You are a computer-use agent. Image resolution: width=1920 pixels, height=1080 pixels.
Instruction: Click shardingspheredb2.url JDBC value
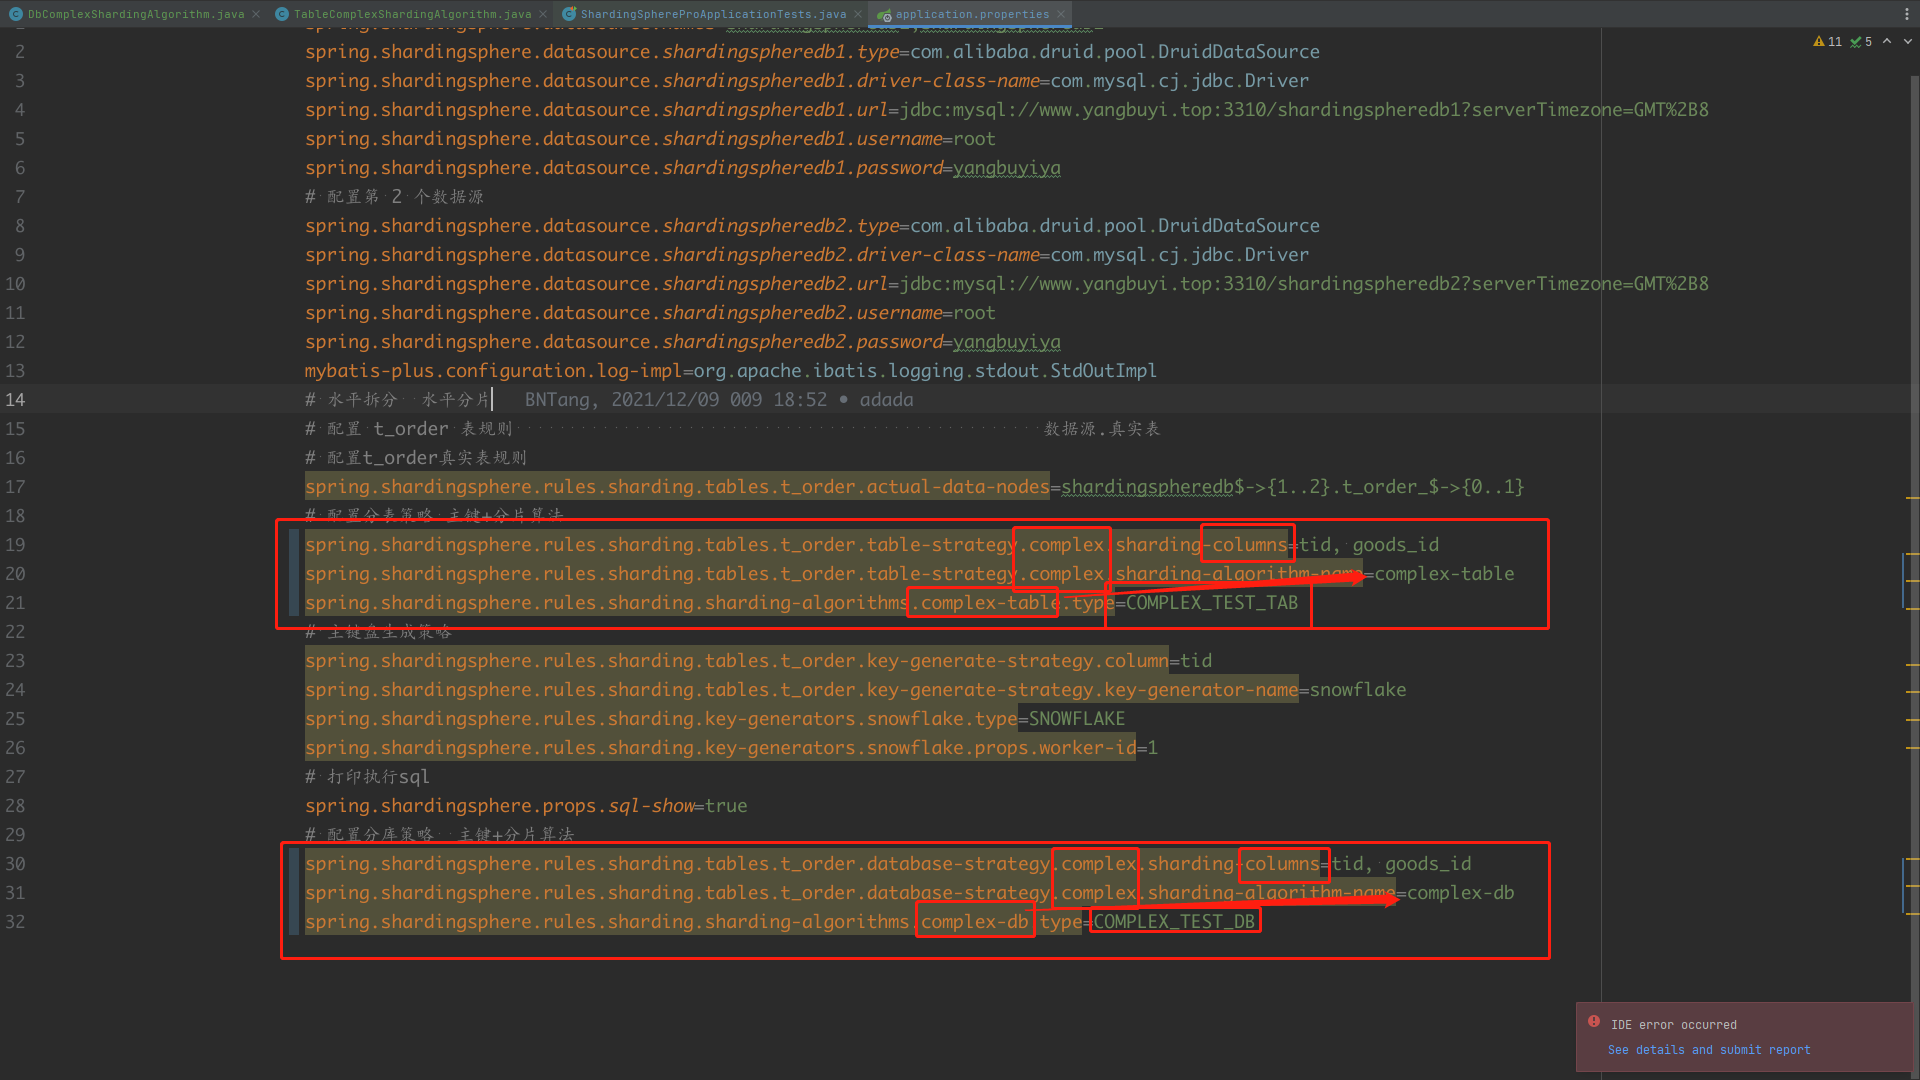tap(1304, 284)
